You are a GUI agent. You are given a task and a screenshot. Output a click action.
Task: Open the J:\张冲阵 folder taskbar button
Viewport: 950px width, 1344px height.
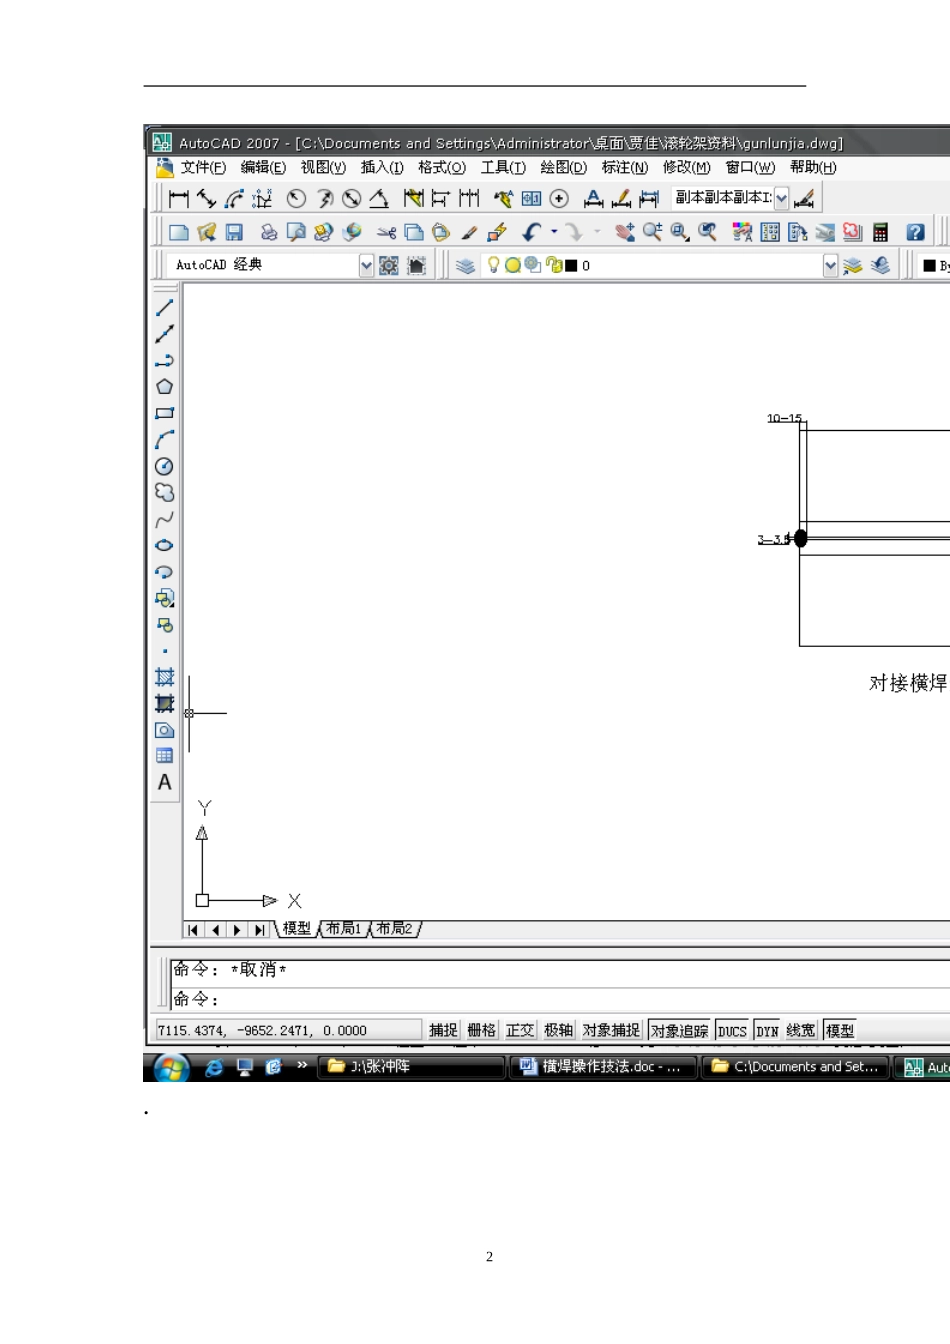point(411,1067)
